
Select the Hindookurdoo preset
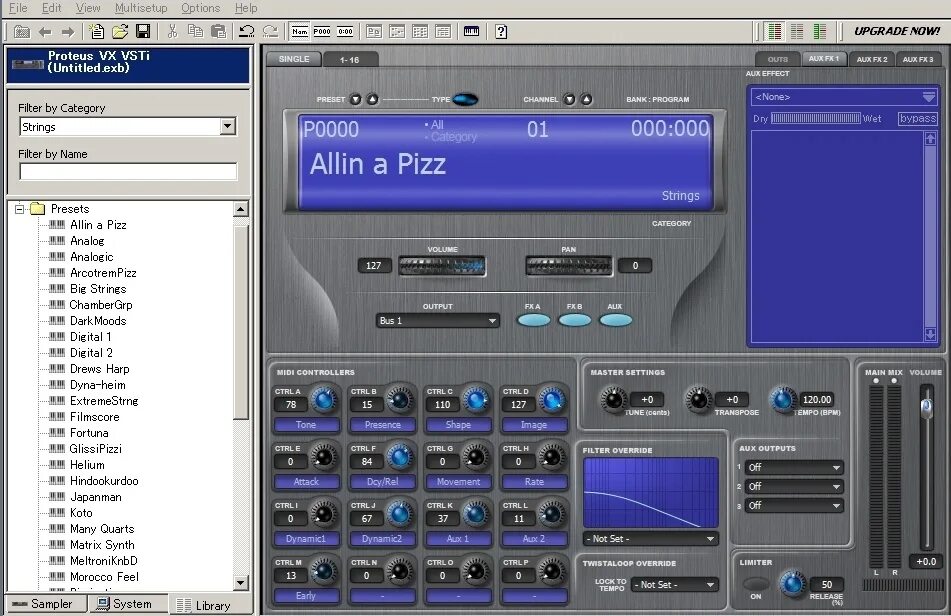[x=104, y=481]
